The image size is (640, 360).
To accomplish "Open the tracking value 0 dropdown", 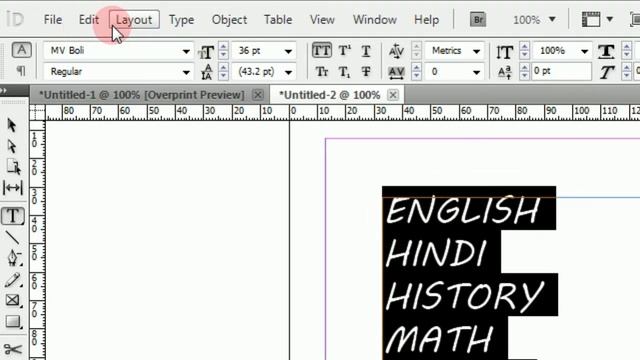I will pyautogui.click(x=476, y=72).
